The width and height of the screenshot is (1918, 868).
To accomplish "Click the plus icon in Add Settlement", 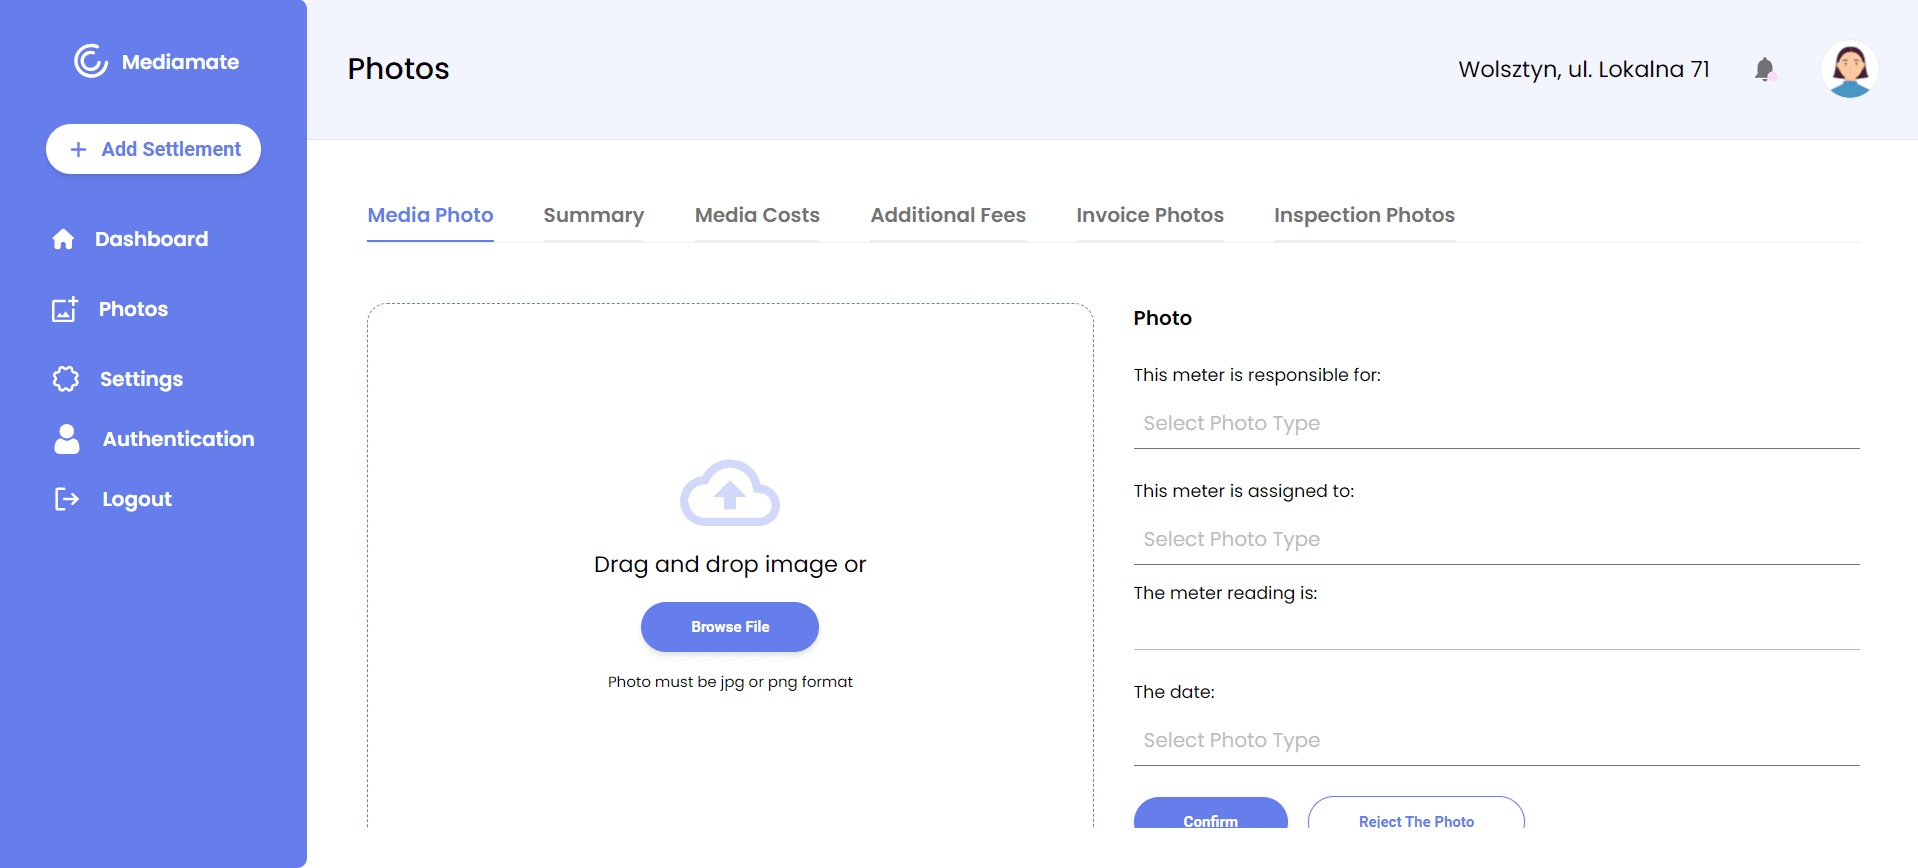I will 78,149.
